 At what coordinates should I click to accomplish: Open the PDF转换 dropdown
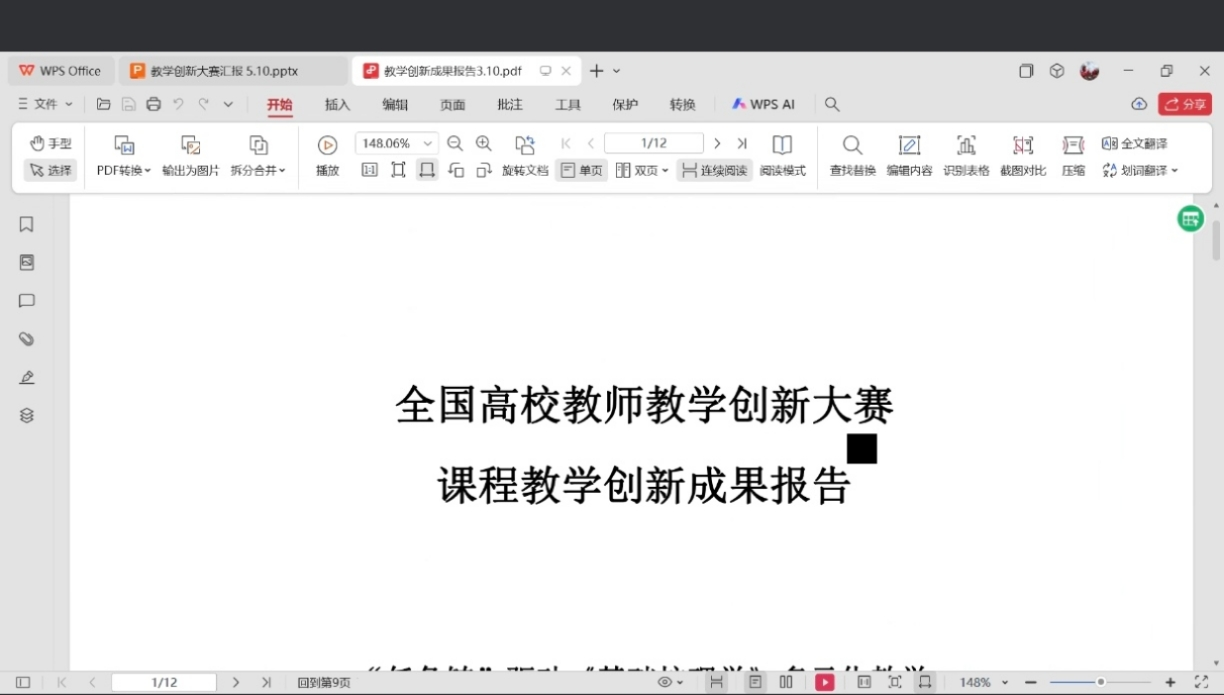124,170
